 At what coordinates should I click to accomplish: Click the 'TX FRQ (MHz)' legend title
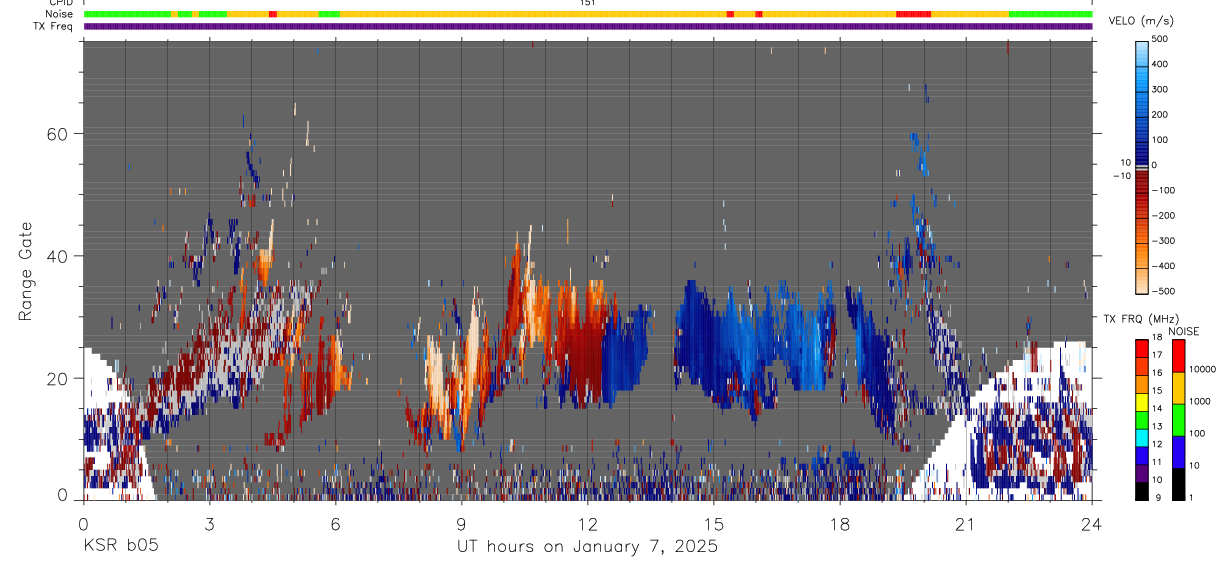coord(1142,319)
